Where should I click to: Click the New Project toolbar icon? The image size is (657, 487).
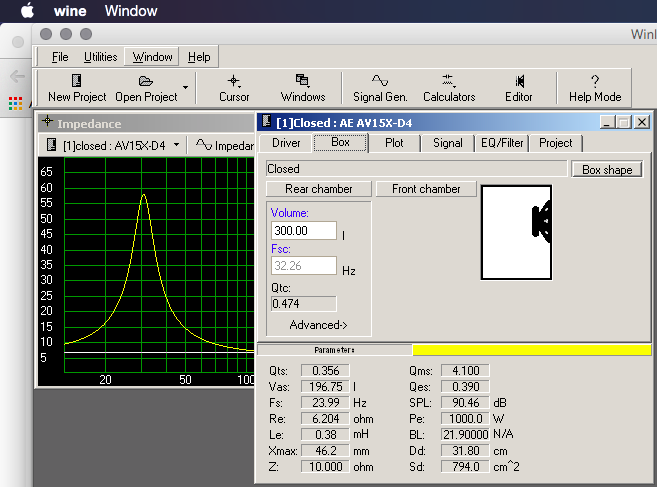pos(77,88)
